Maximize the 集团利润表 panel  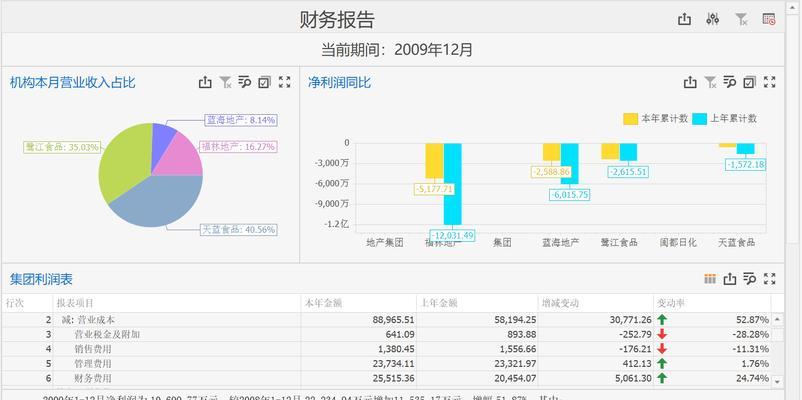click(x=769, y=279)
